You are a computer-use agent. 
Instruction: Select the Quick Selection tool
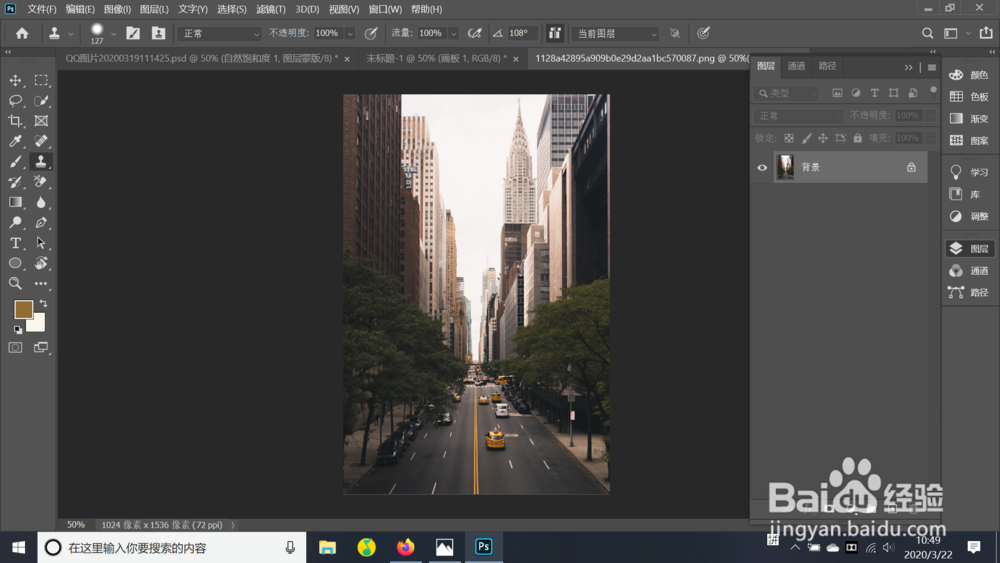tap(41, 101)
